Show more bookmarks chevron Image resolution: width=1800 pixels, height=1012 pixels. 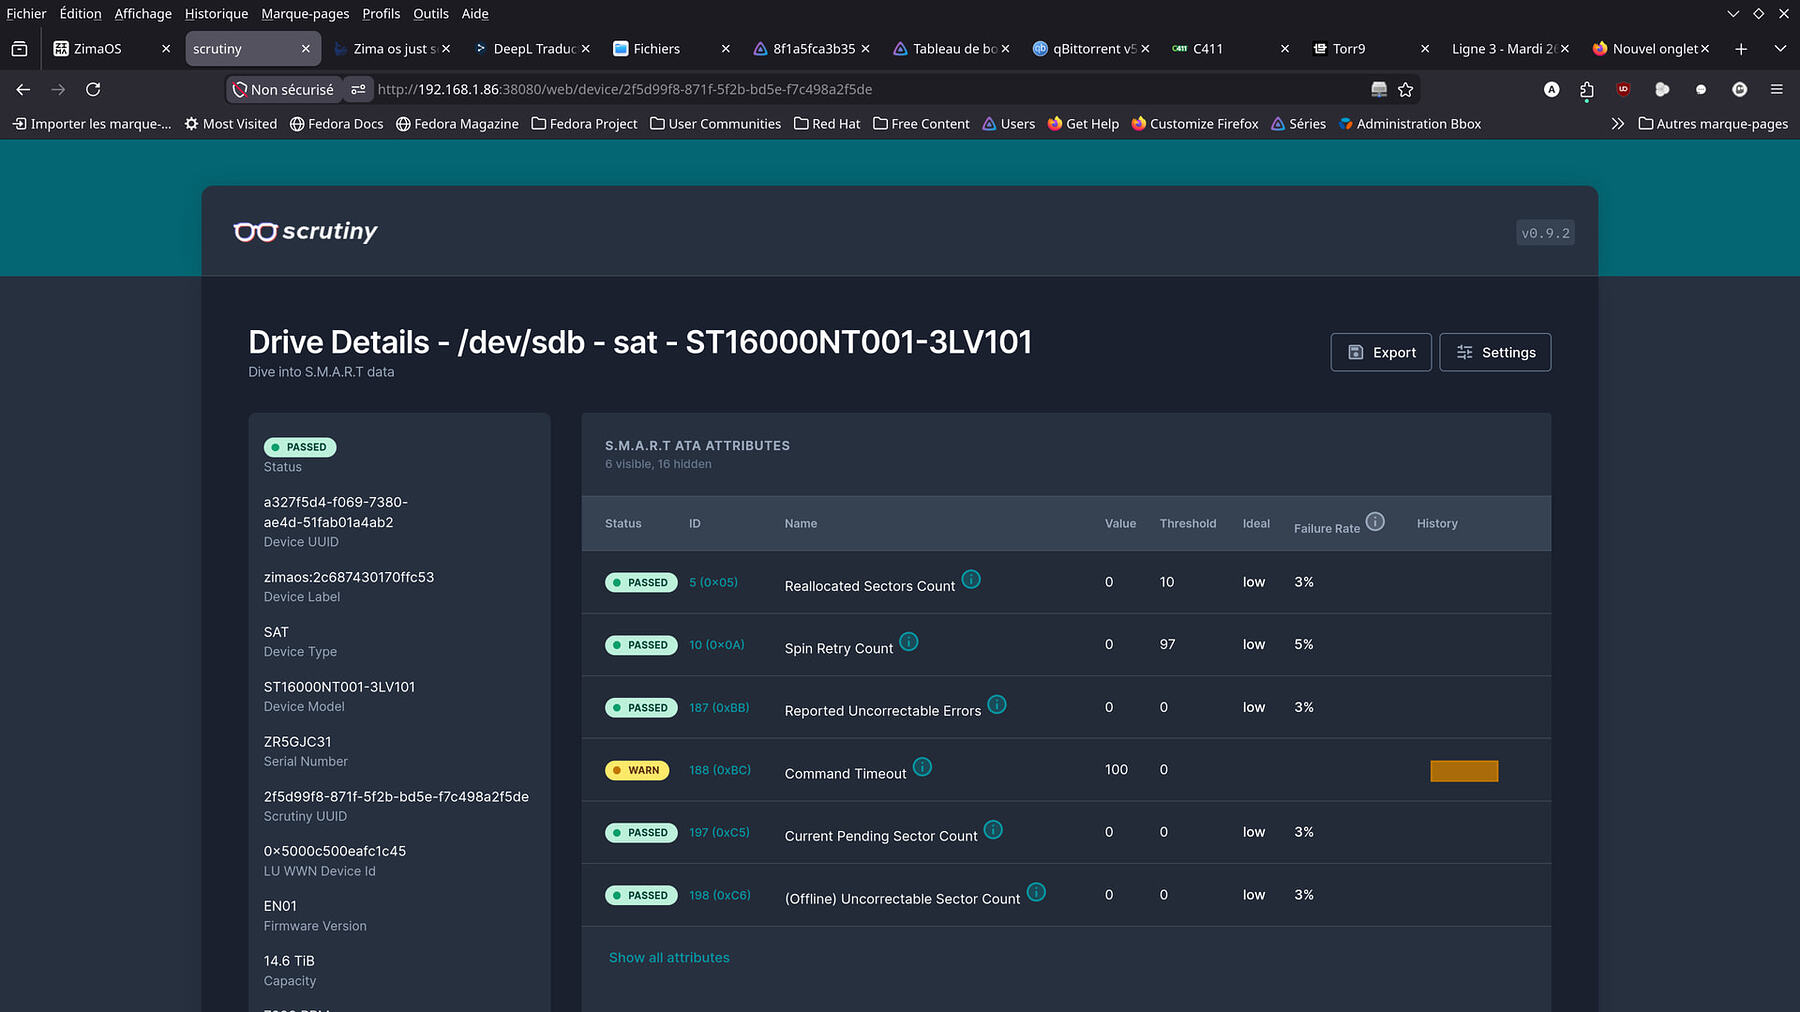pyautogui.click(x=1617, y=124)
